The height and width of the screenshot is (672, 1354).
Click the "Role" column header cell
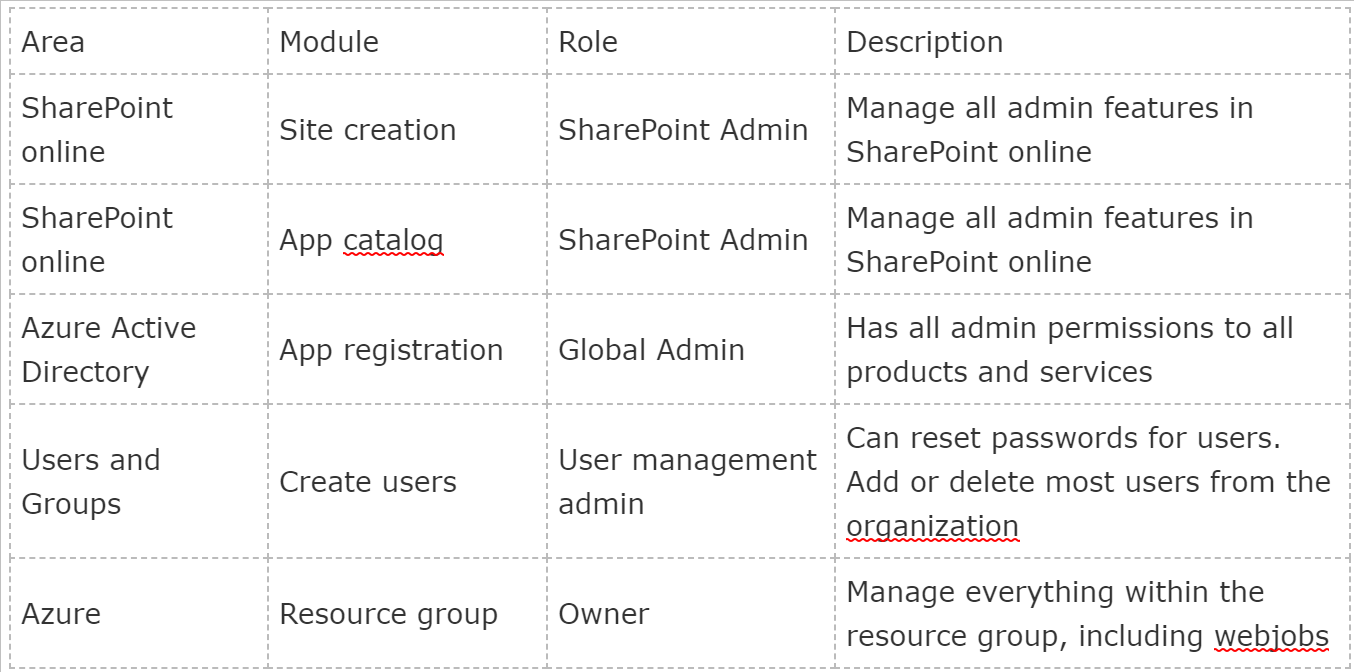click(x=691, y=42)
